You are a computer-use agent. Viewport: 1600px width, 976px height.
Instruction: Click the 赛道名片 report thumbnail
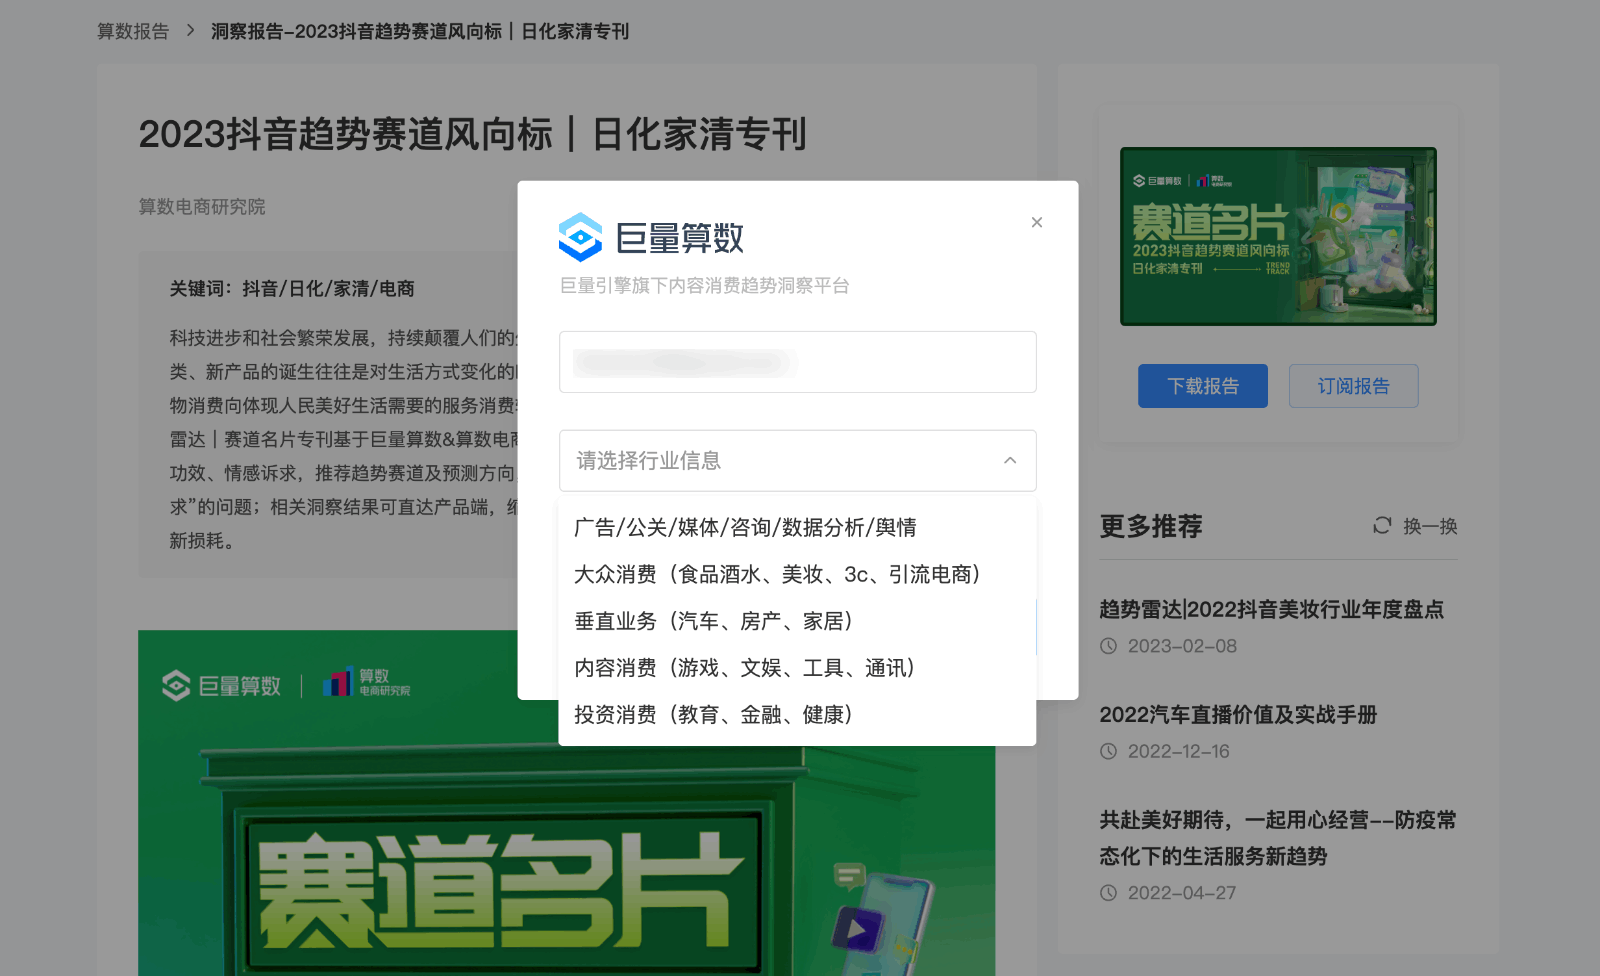pos(1278,236)
